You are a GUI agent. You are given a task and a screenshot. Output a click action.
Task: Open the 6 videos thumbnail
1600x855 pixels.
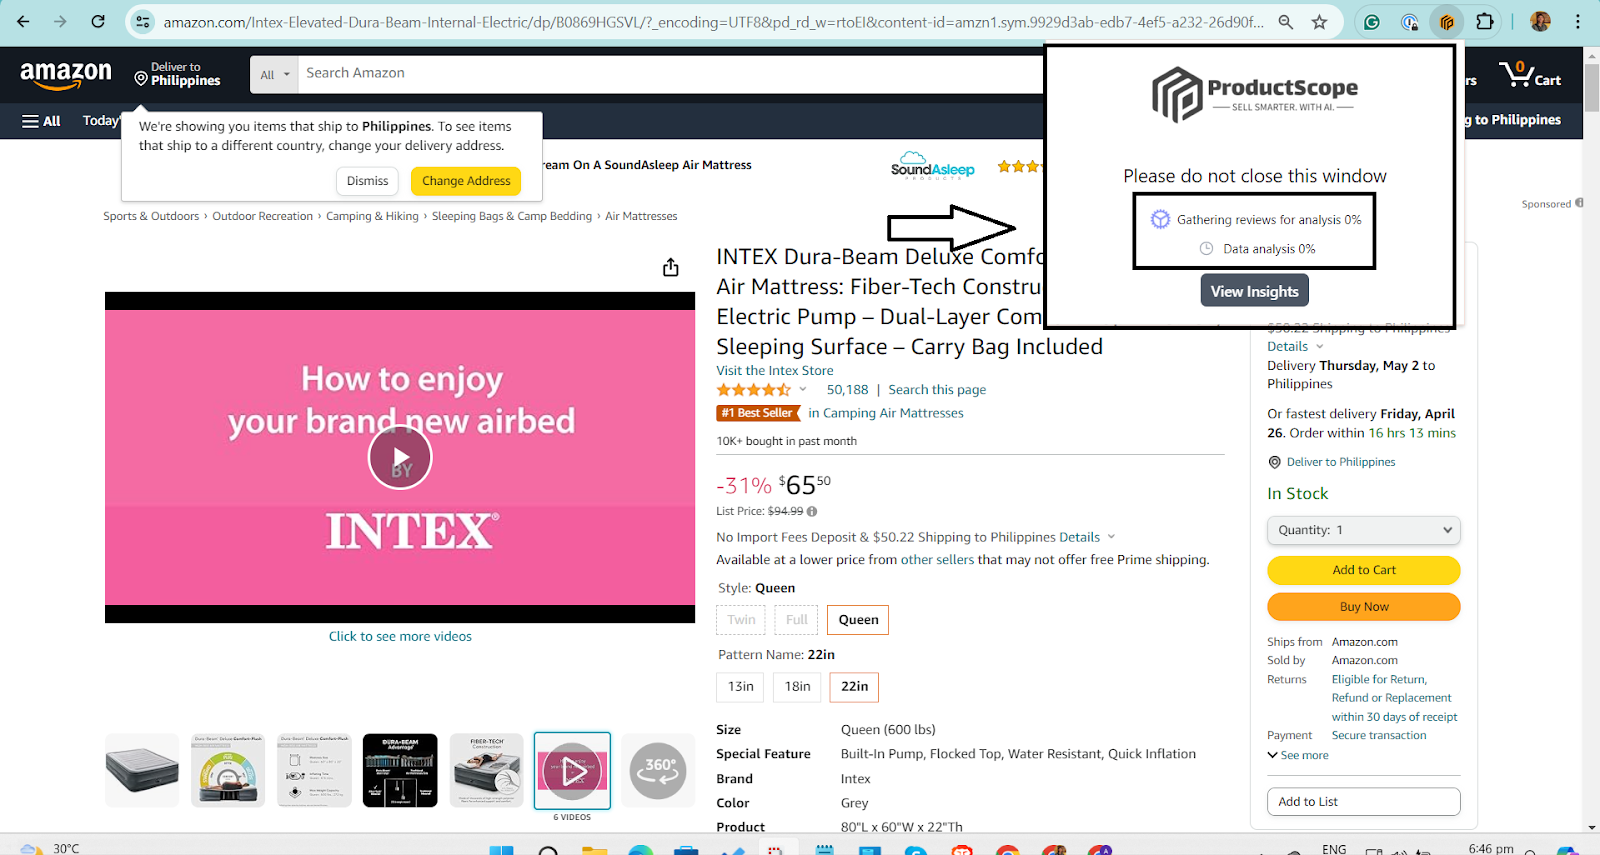click(572, 771)
